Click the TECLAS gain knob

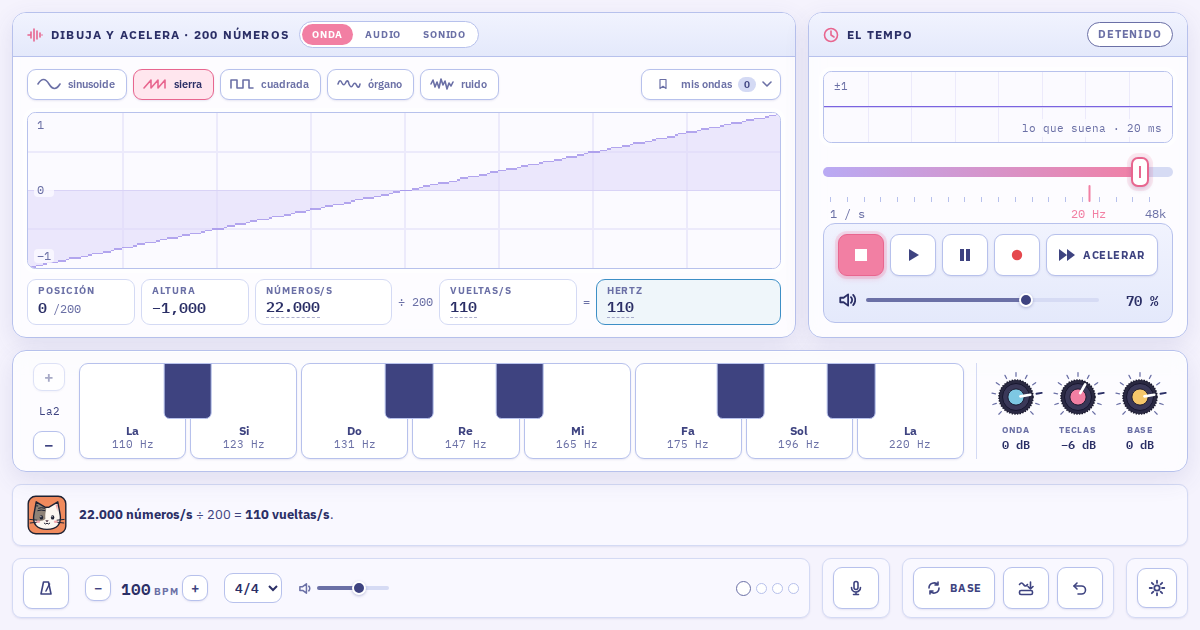click(1078, 396)
